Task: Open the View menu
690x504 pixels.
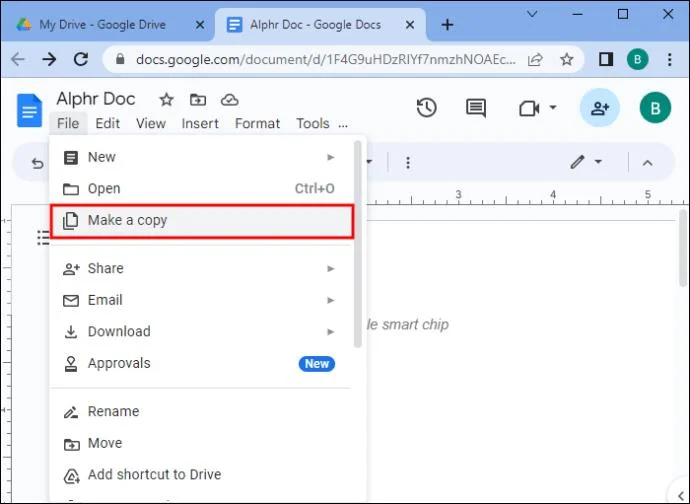Action: tap(151, 123)
